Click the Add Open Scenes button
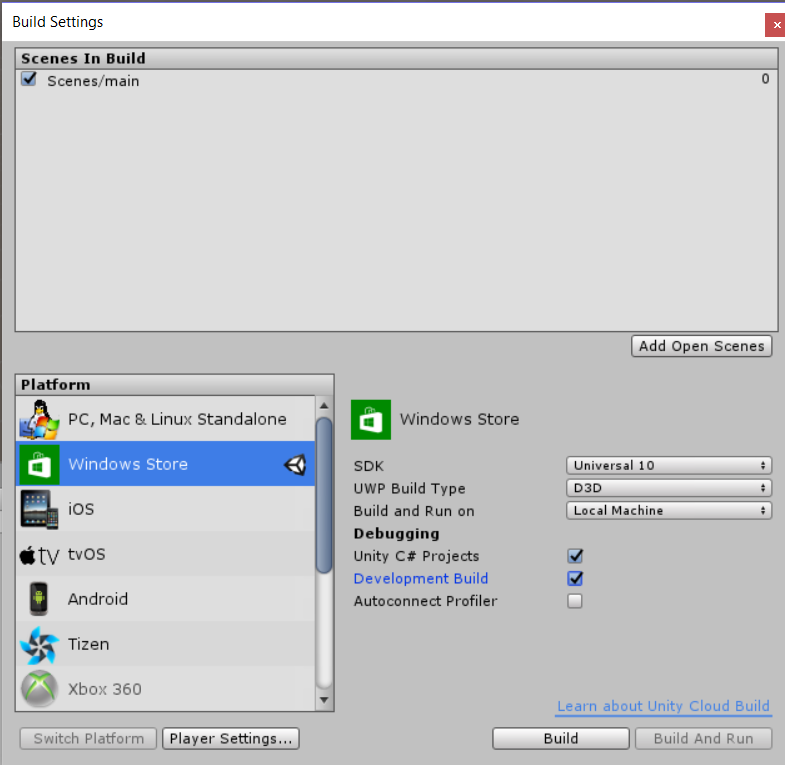This screenshot has height=765, width=785. (x=702, y=346)
